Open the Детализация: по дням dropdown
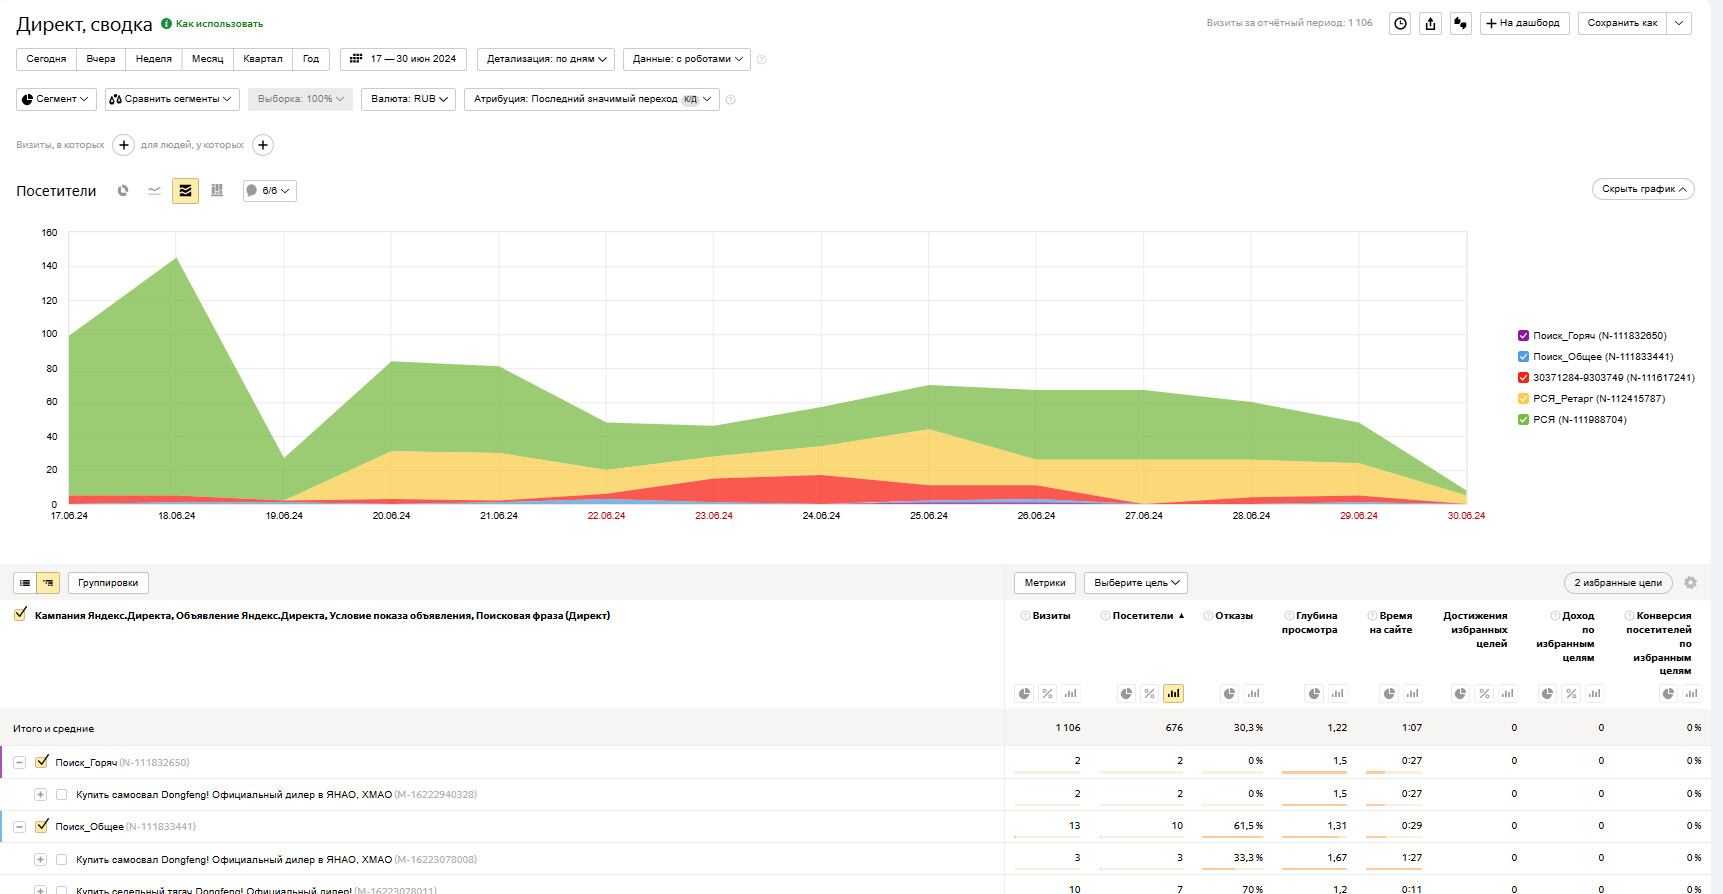Screen dimensions: 1723x894 546,59
